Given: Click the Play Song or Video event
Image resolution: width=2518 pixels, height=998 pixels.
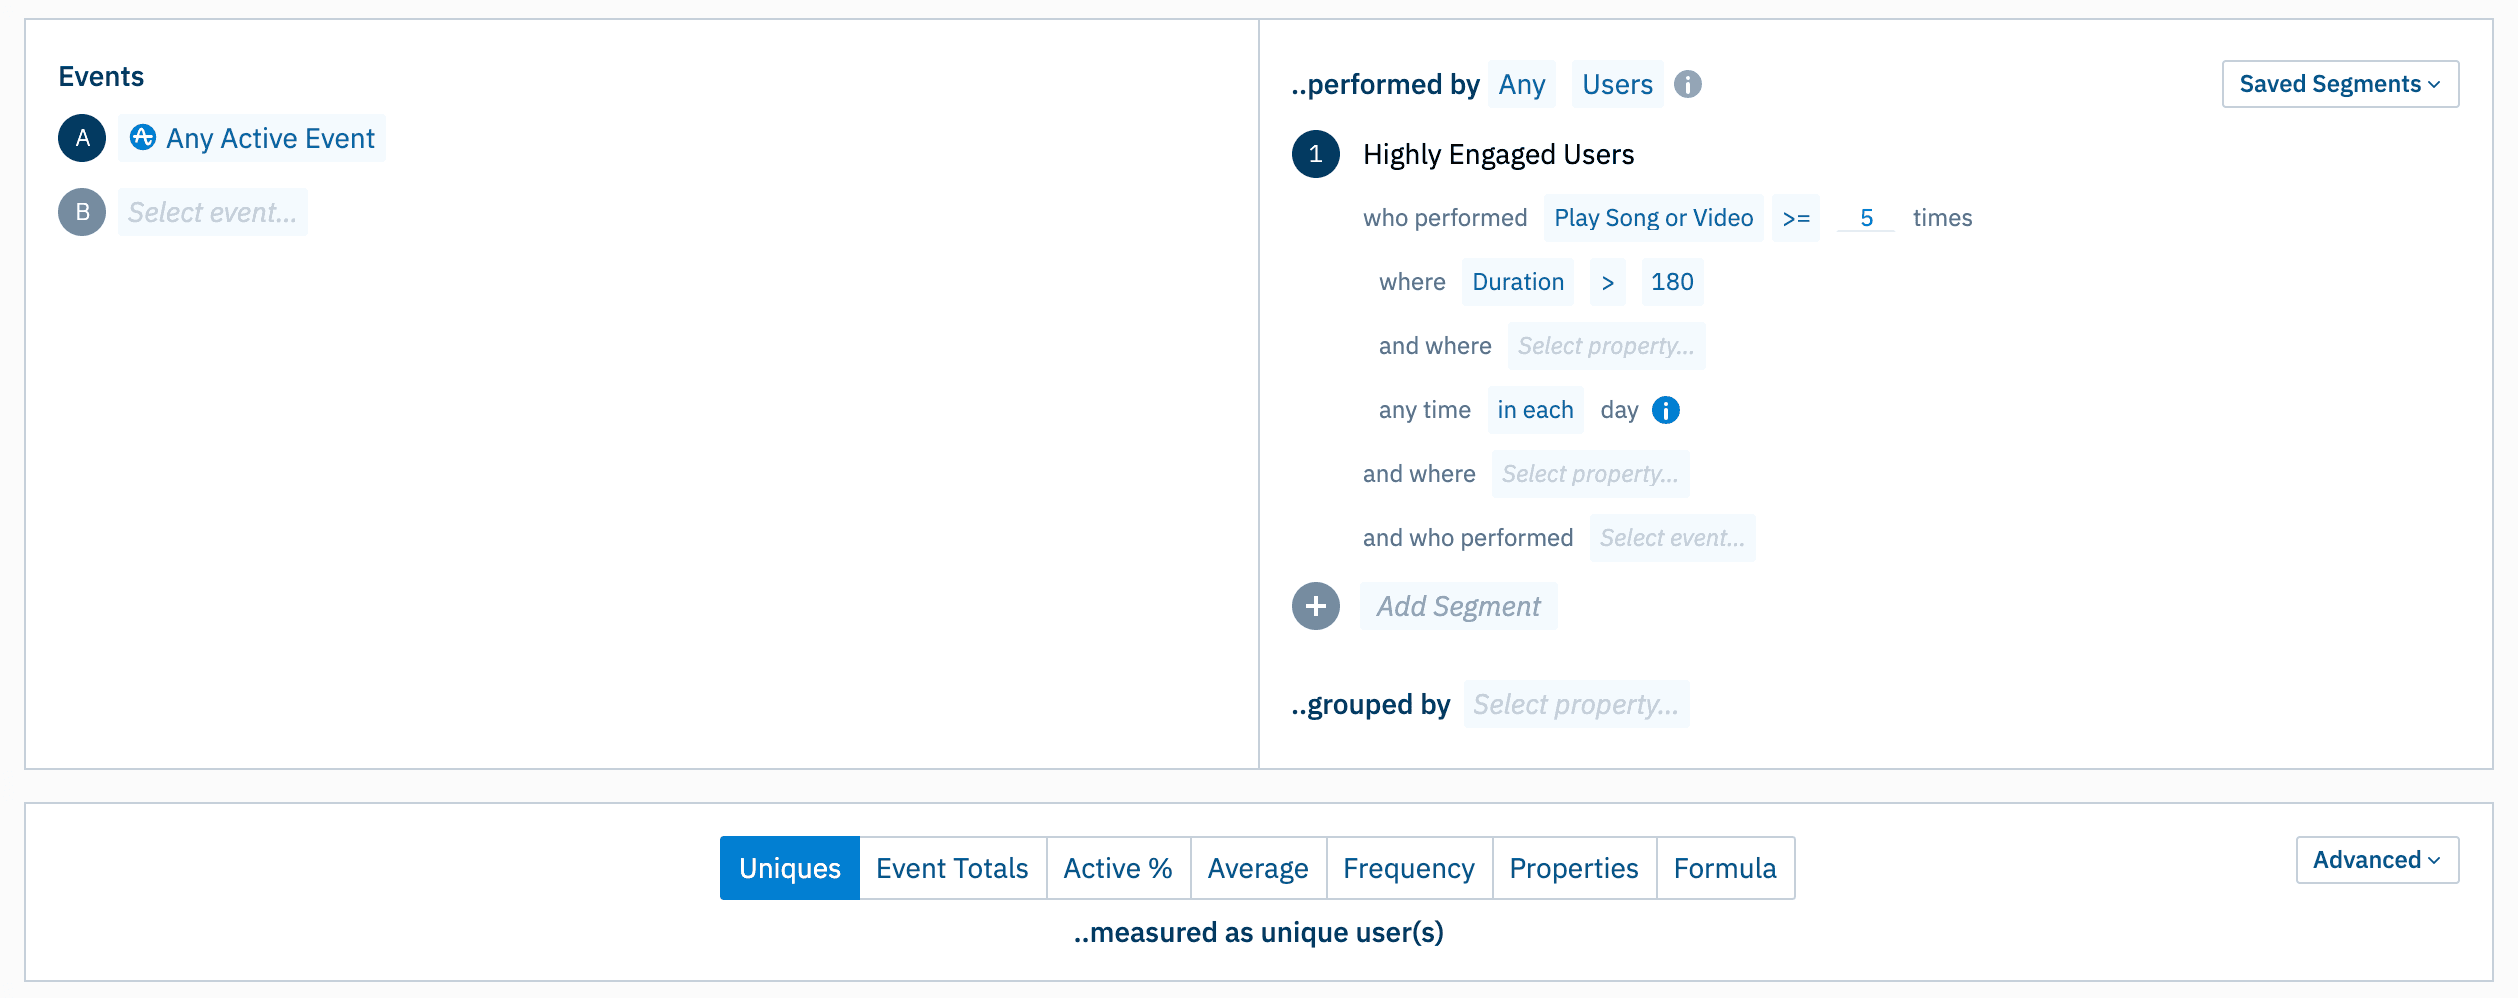Looking at the screenshot, I should tap(1653, 218).
